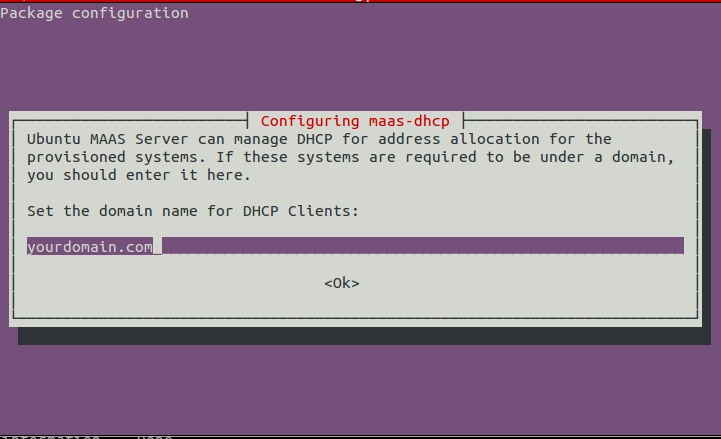Viewport: 721px width, 439px height.
Task: Click the 'provisioned systems' description line
Action: [x=350, y=157]
